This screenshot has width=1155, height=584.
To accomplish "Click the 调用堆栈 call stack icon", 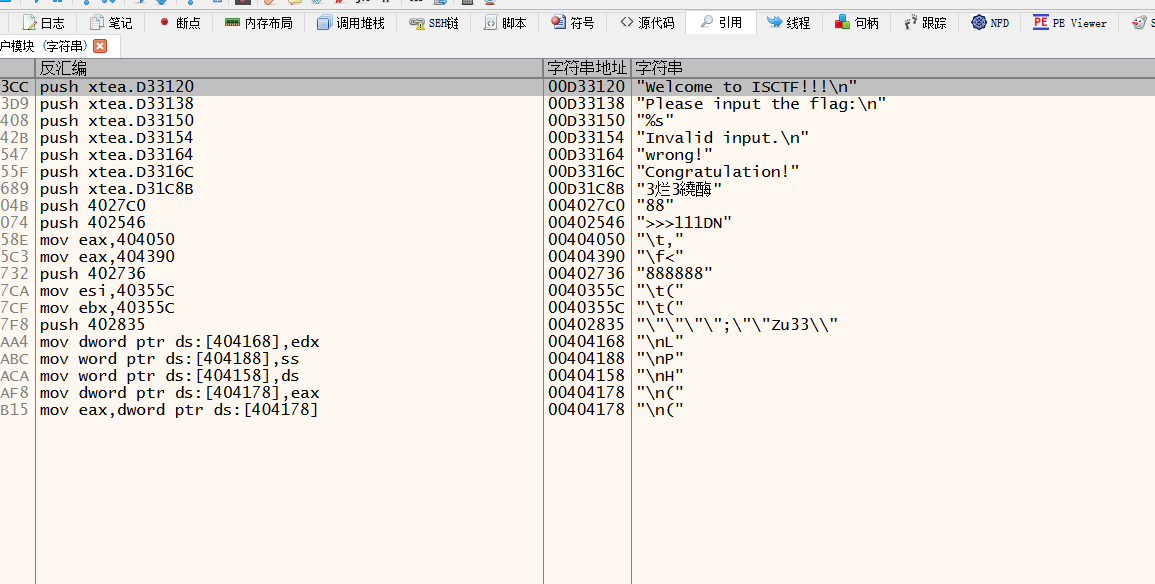I will (324, 22).
